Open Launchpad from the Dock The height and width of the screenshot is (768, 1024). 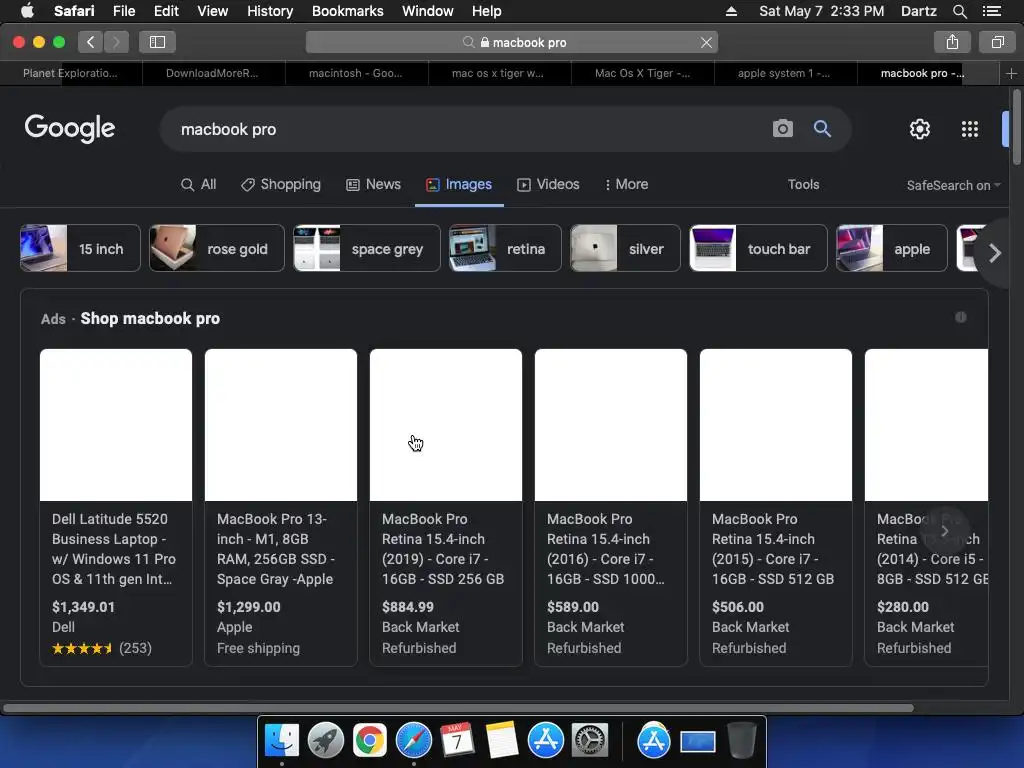[x=326, y=741]
